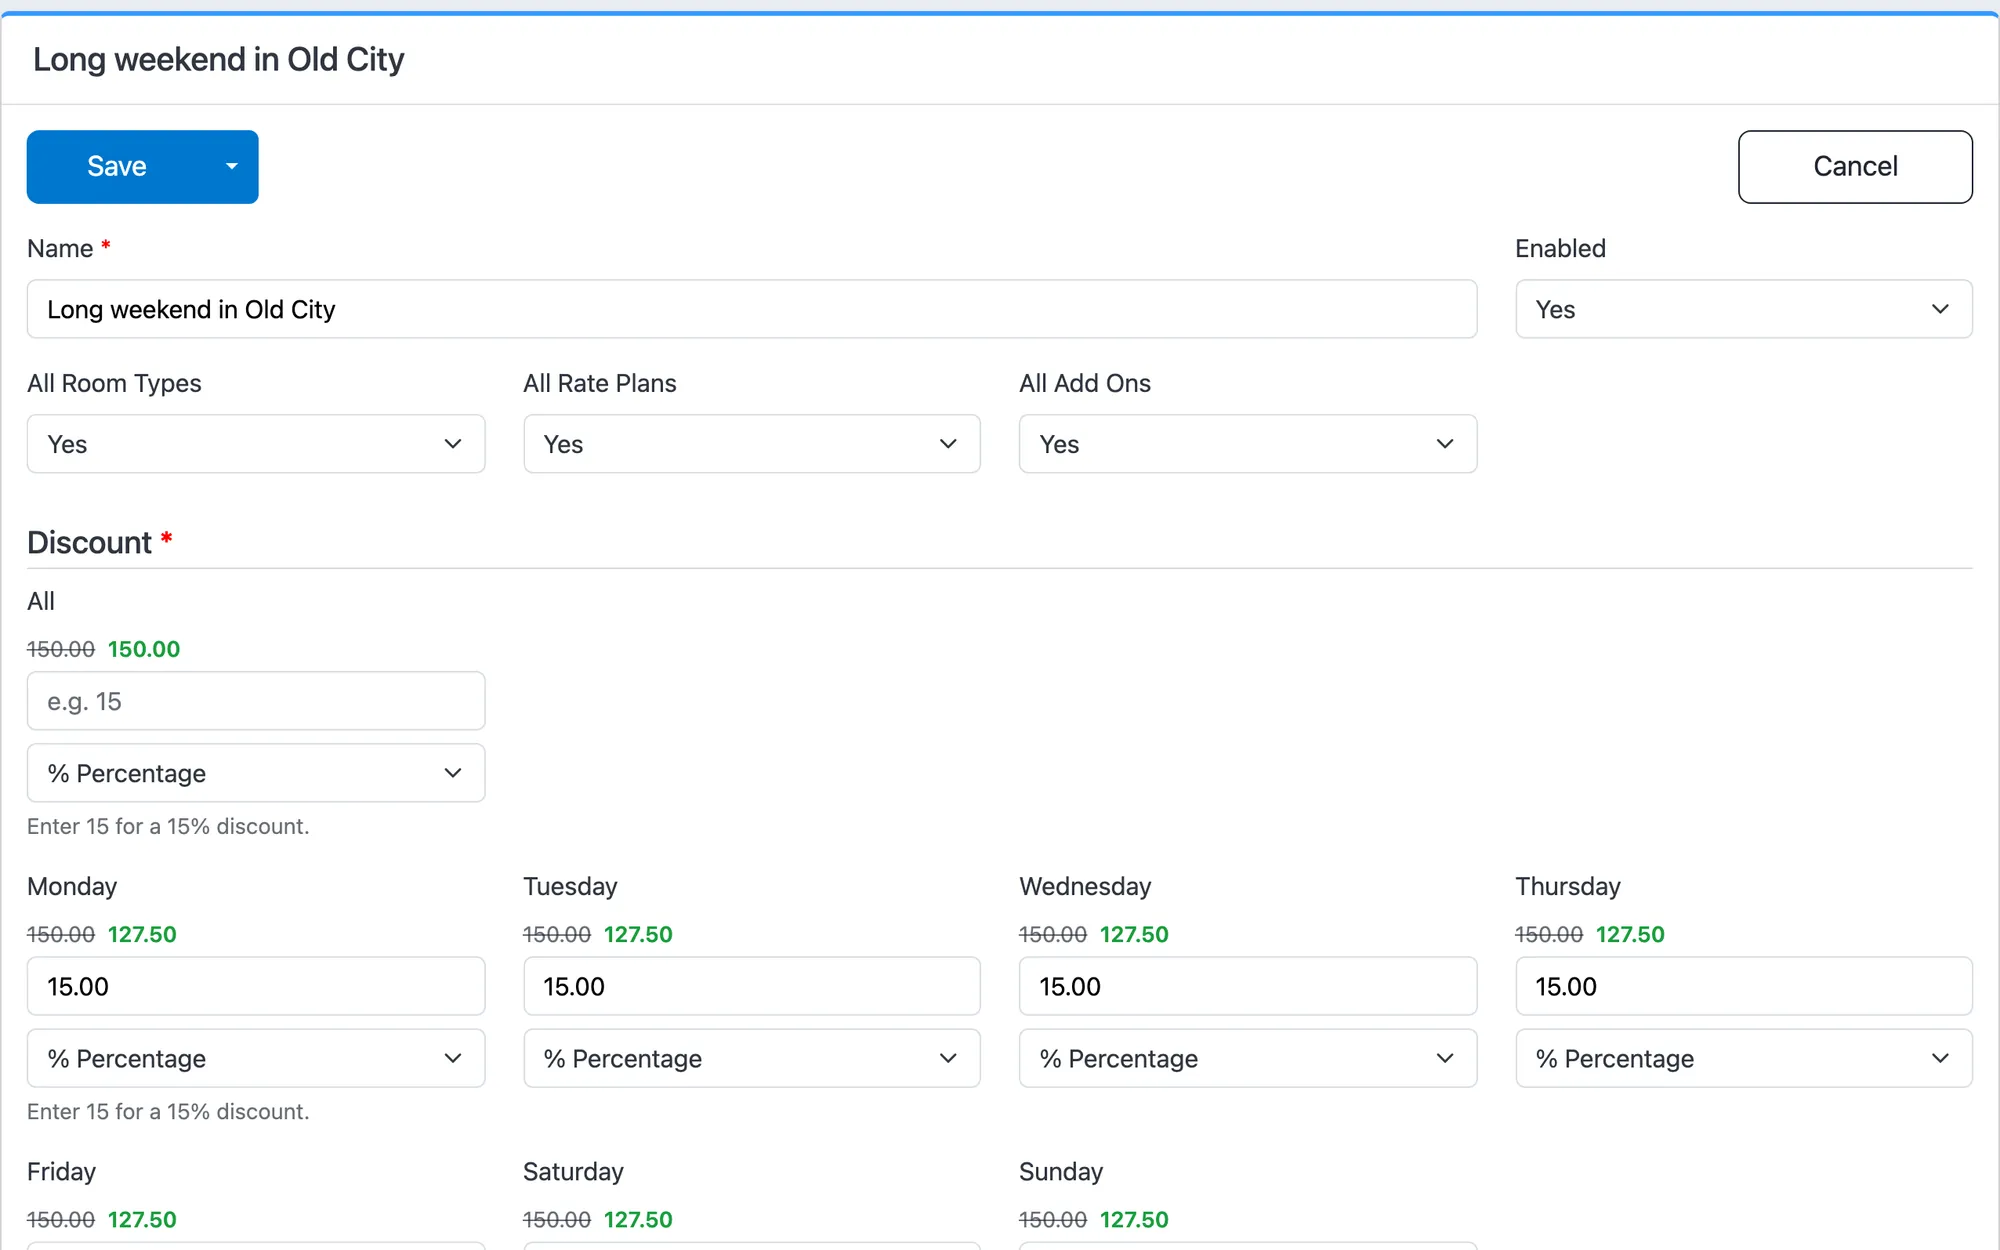
Task: Click the 'Saturday' label
Action: coord(573,1171)
